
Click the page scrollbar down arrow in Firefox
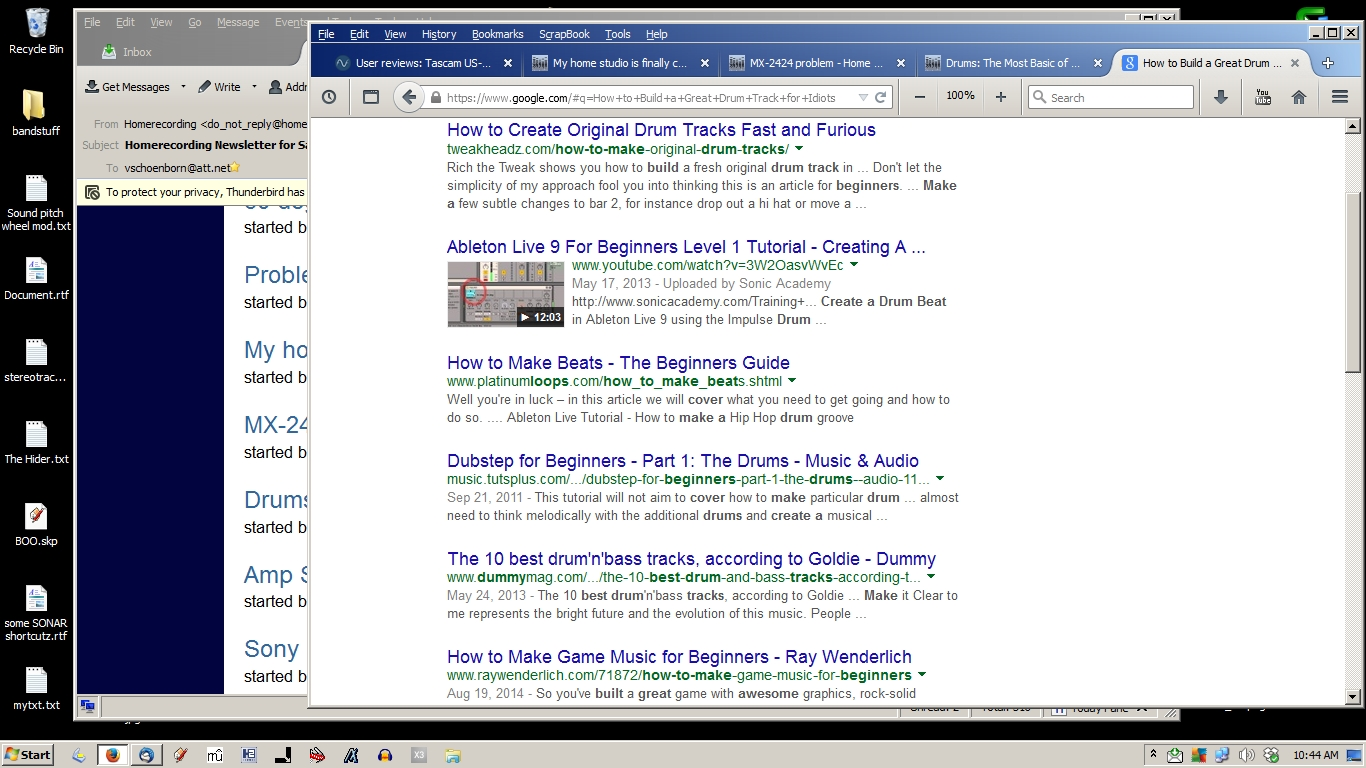tap(1353, 697)
